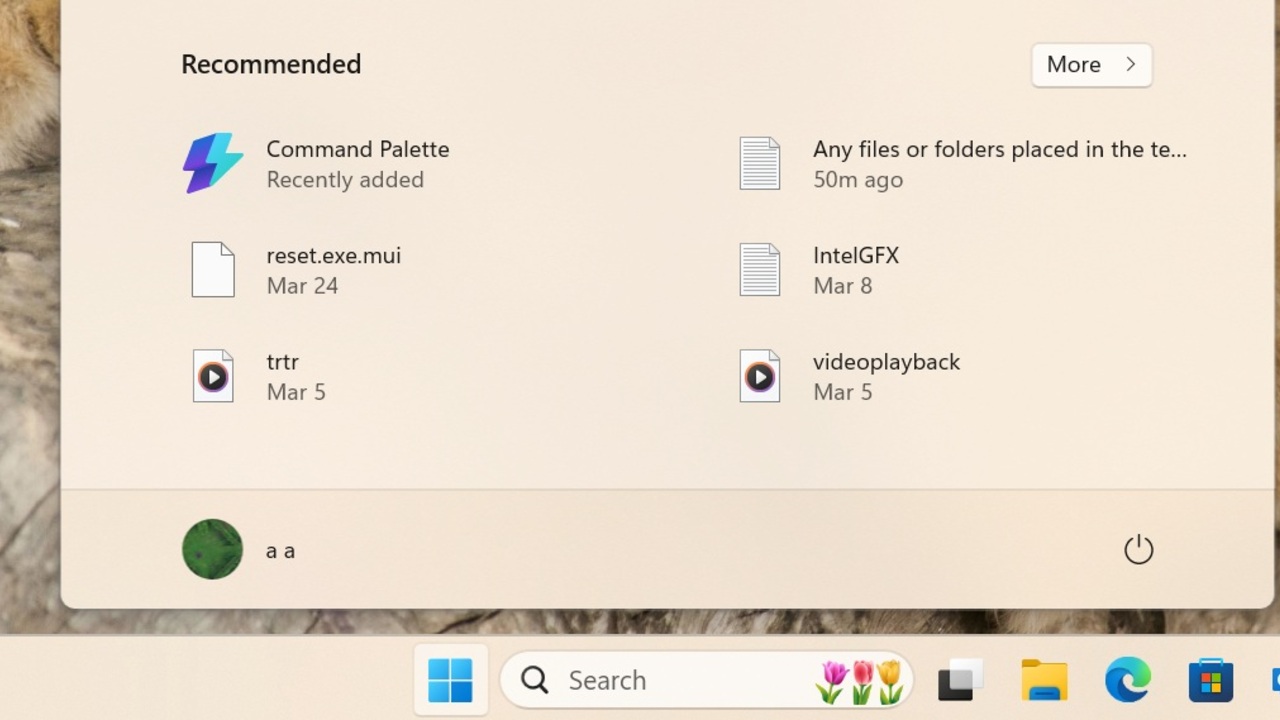Click the Start button

coord(450,680)
